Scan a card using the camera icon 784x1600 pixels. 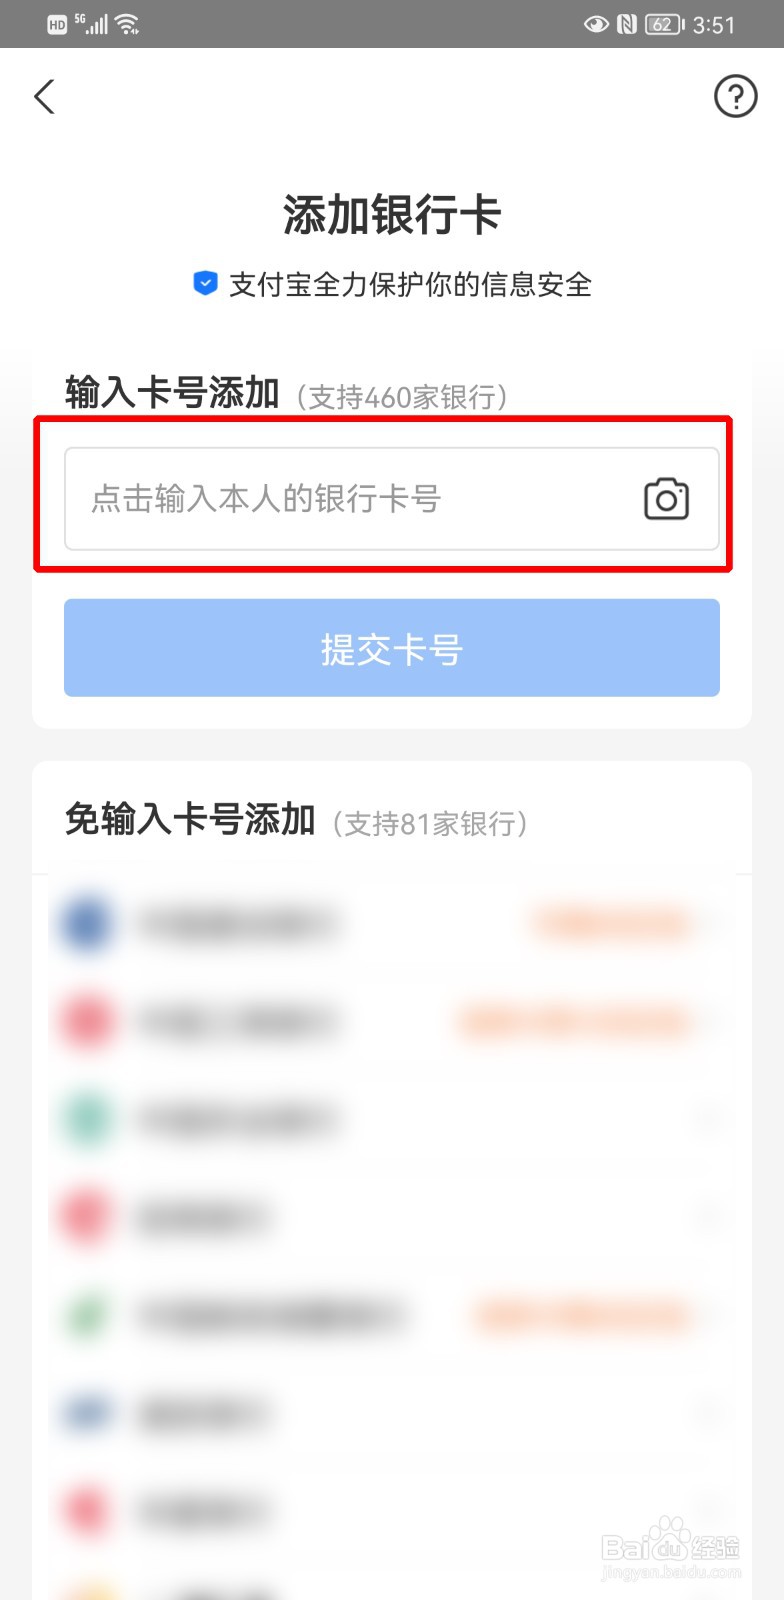coord(666,499)
